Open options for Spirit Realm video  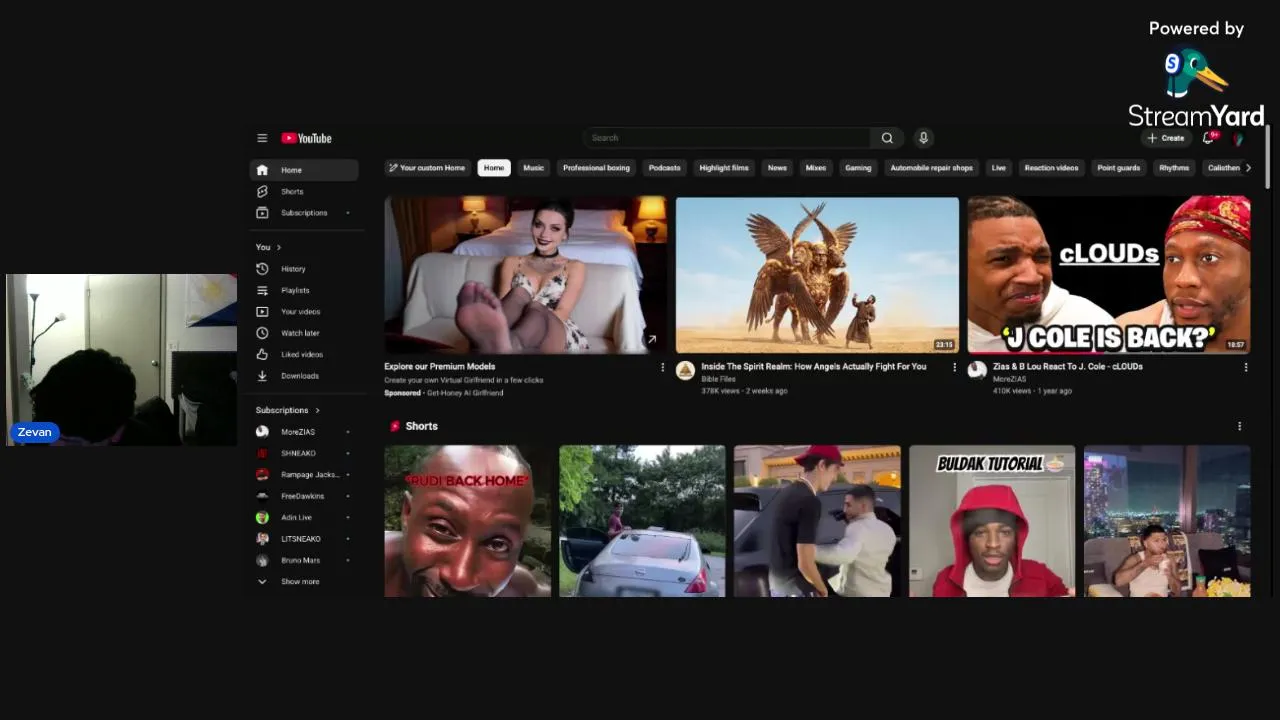954,367
